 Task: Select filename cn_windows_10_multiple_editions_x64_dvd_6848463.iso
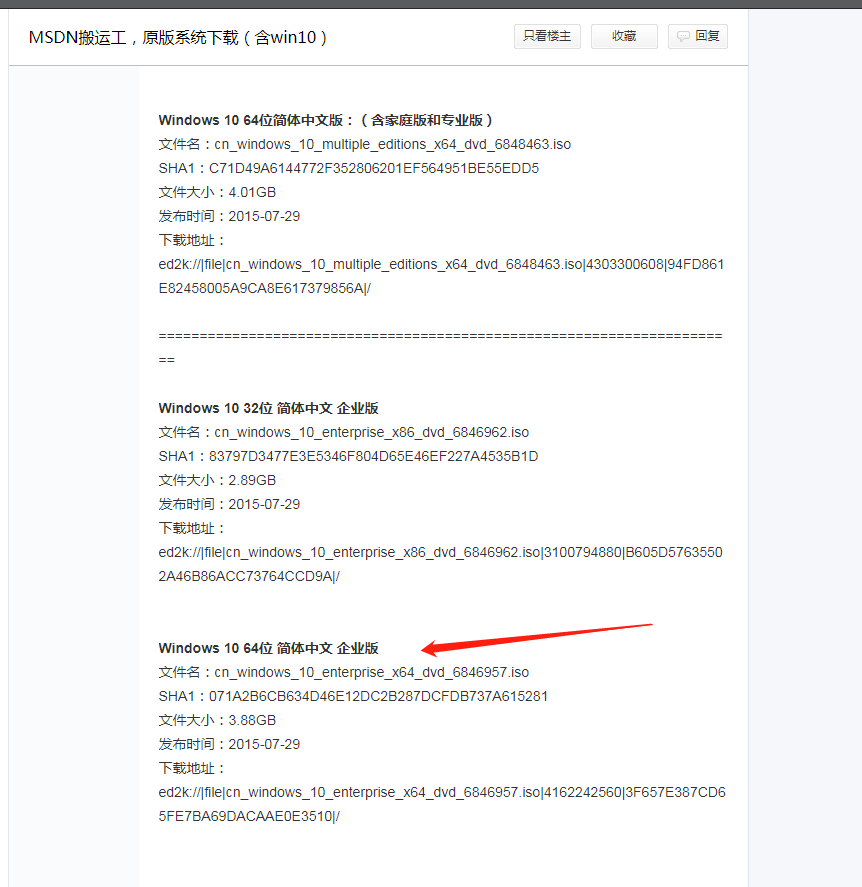393,145
